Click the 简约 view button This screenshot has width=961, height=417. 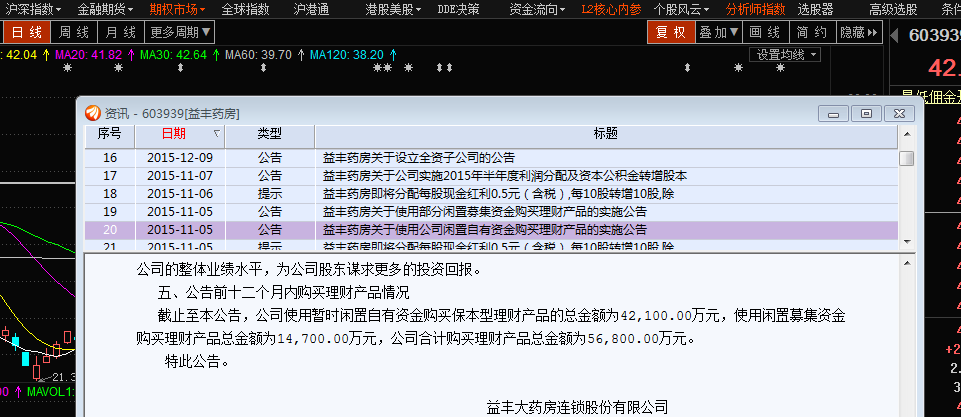click(x=811, y=33)
